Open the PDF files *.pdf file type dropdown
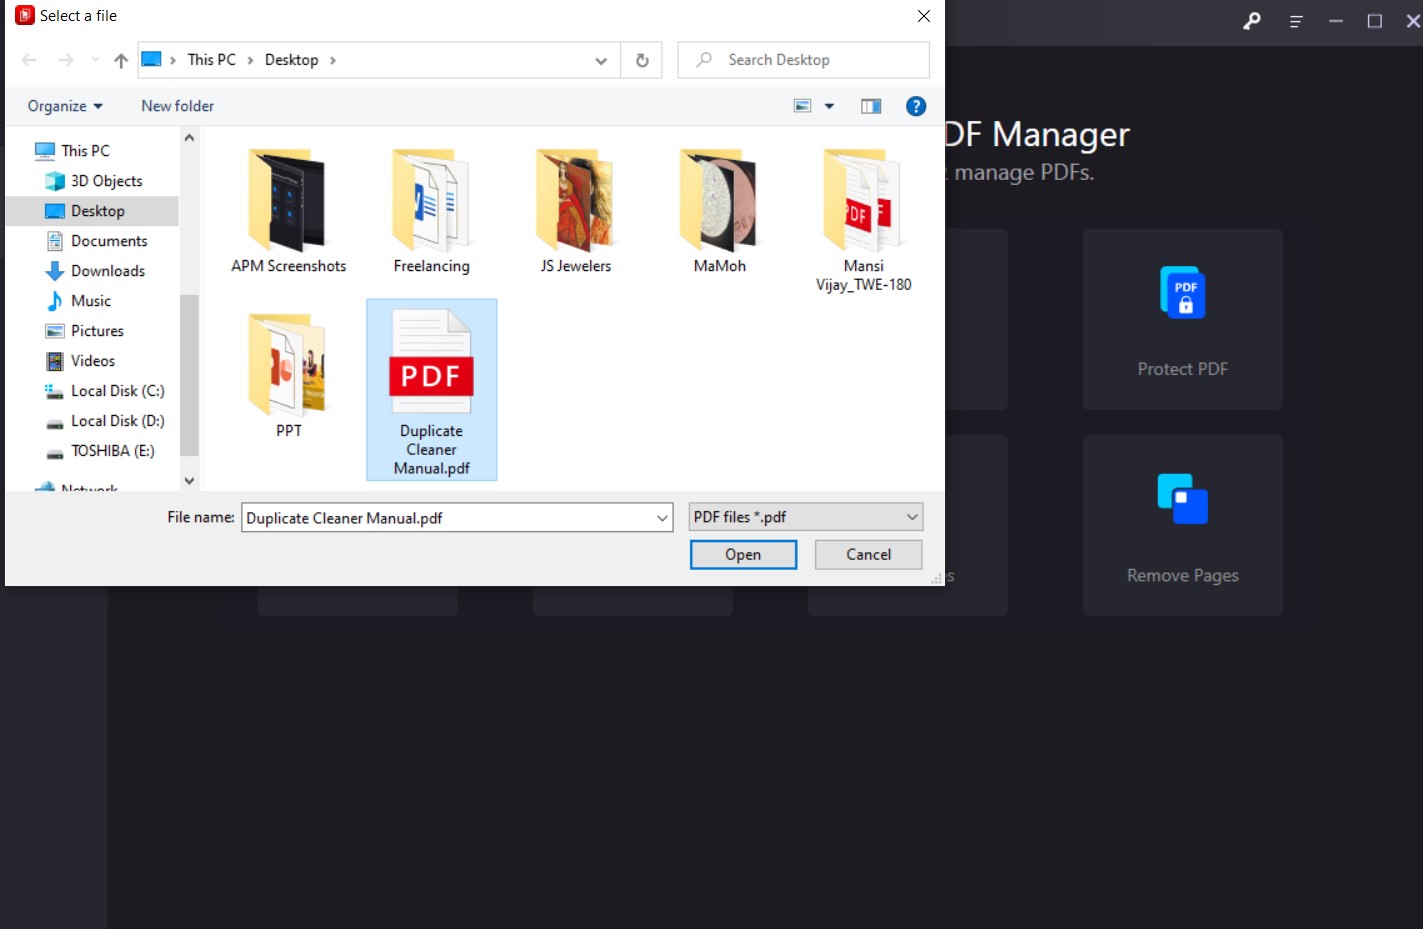Viewport: 1423px width, 929px height. click(x=805, y=516)
